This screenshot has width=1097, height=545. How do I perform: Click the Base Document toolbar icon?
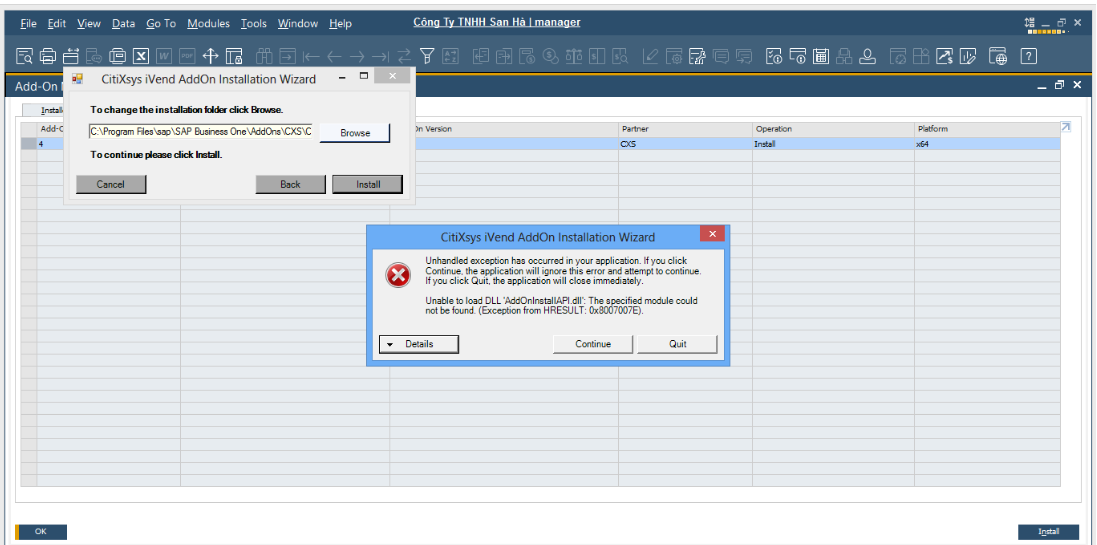point(481,56)
